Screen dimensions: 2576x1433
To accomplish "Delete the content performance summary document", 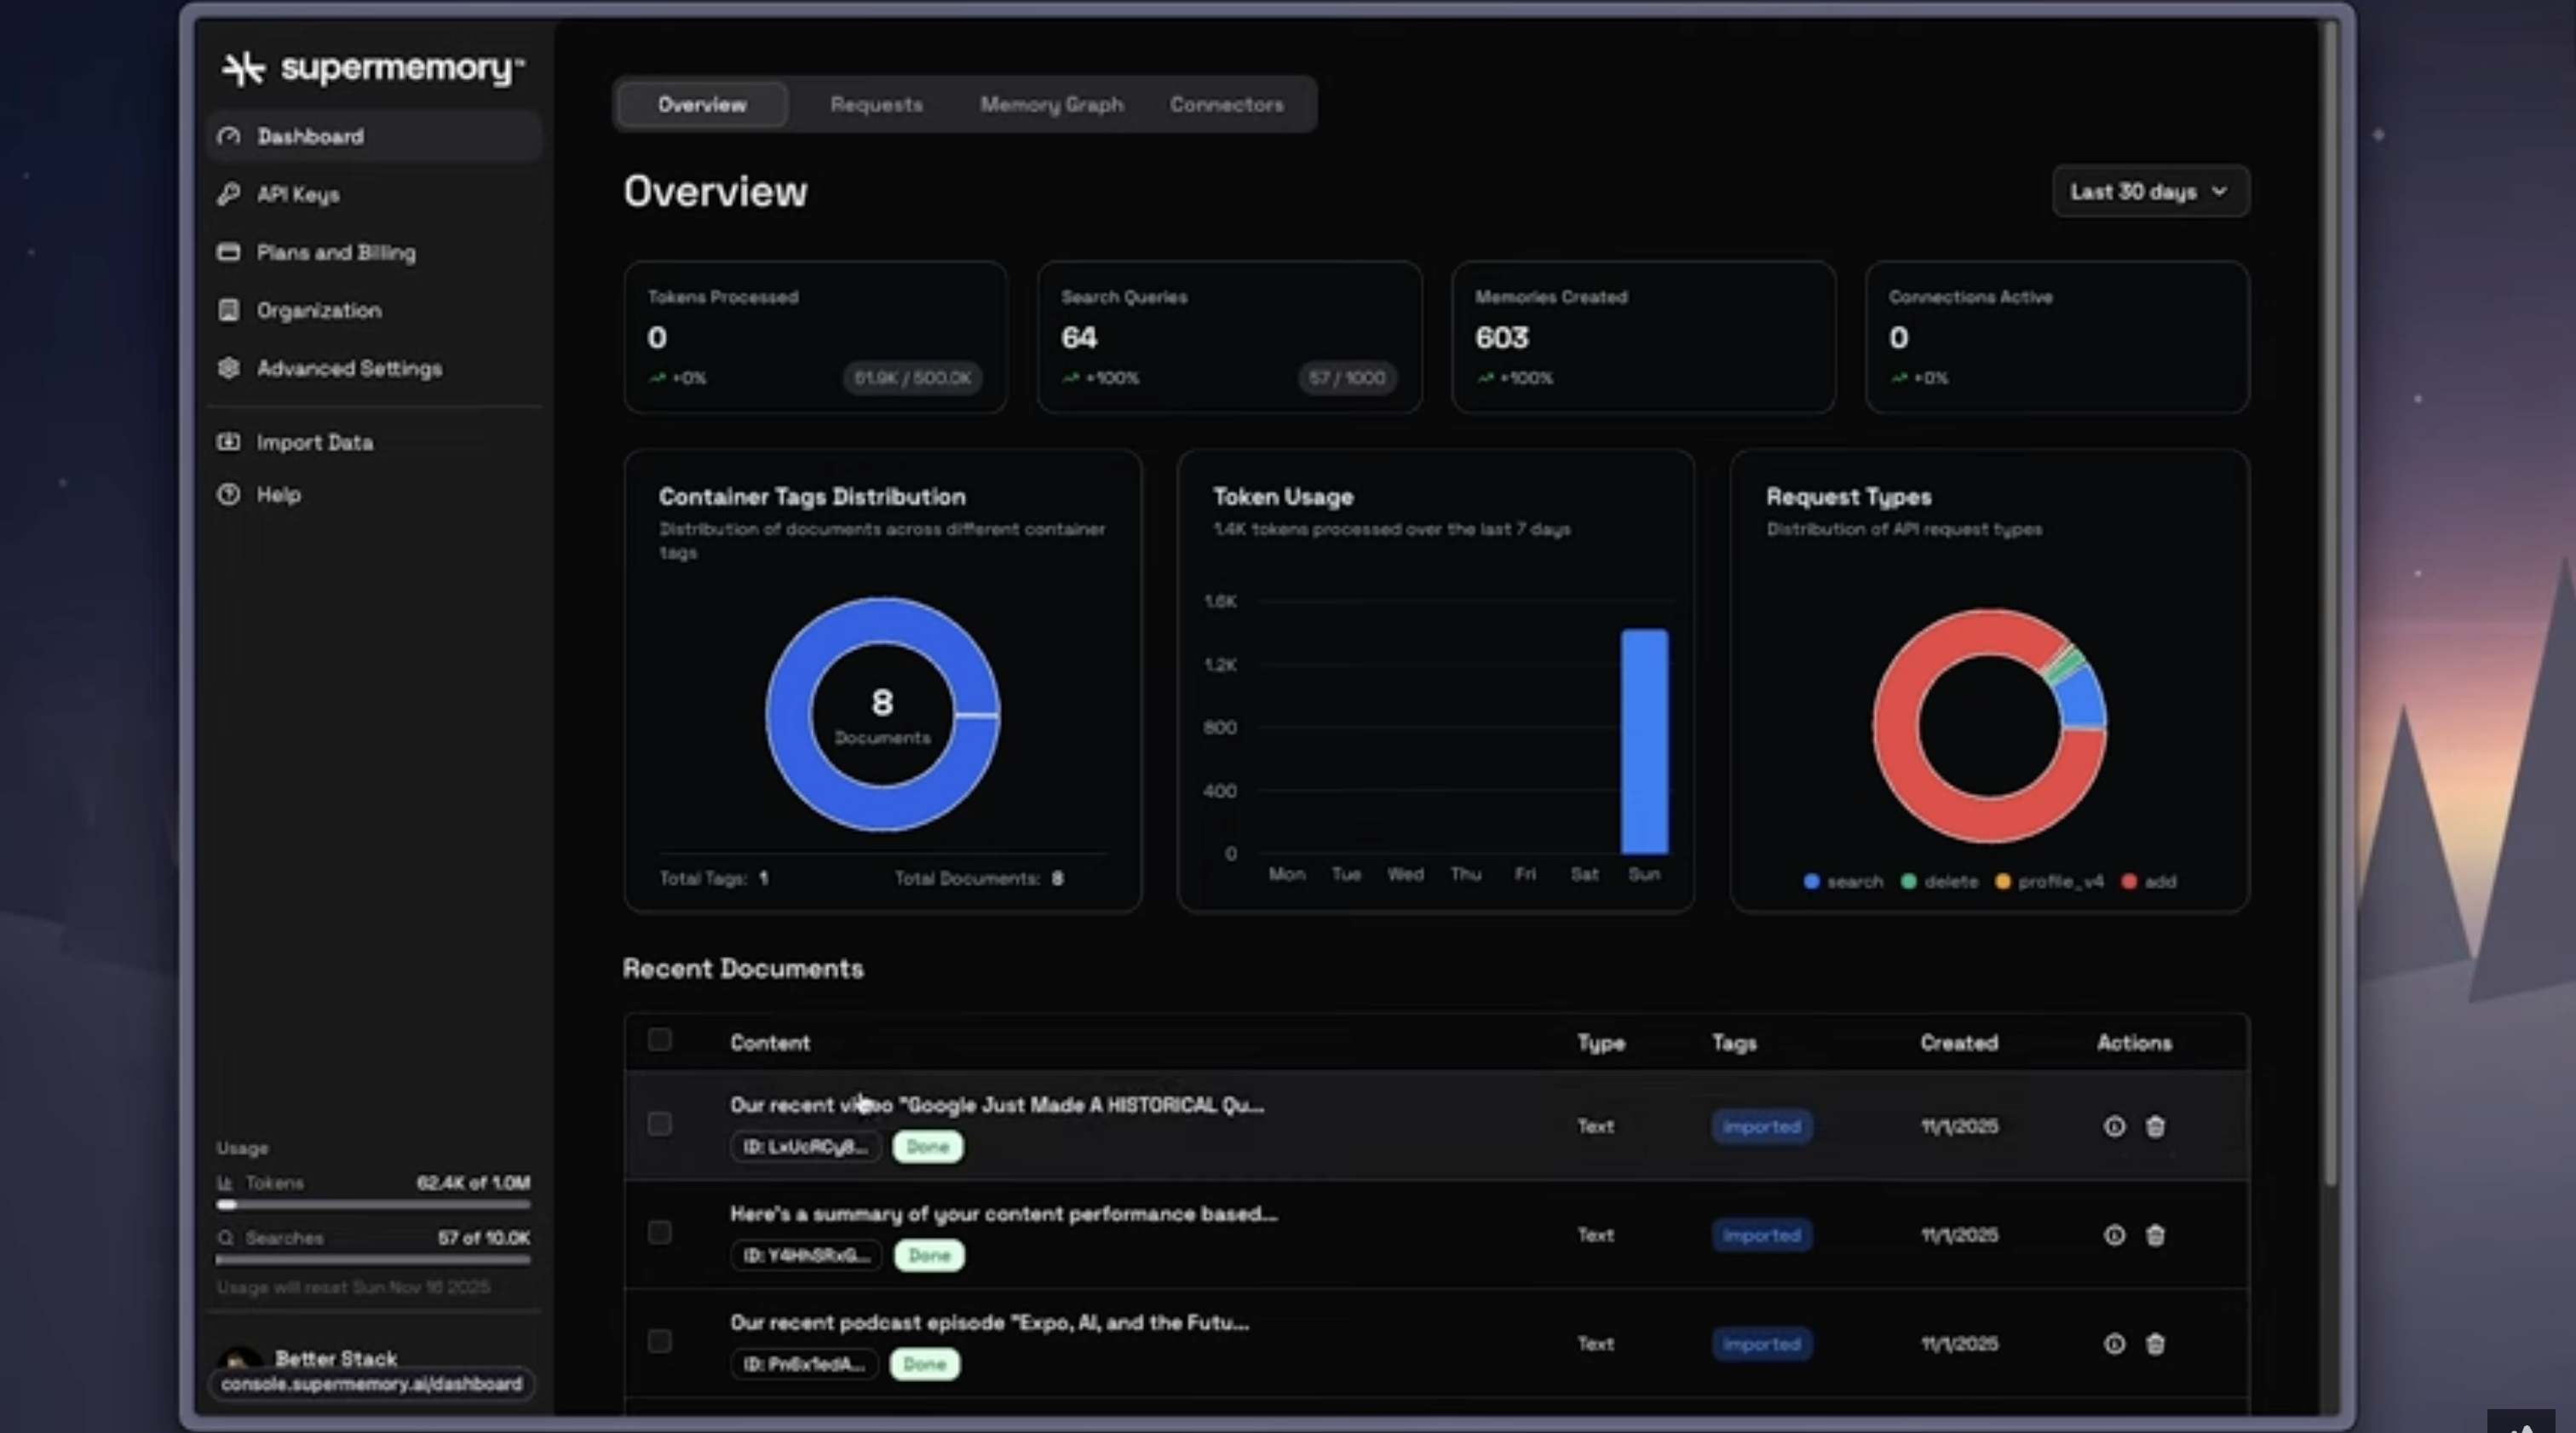I will coord(2156,1235).
